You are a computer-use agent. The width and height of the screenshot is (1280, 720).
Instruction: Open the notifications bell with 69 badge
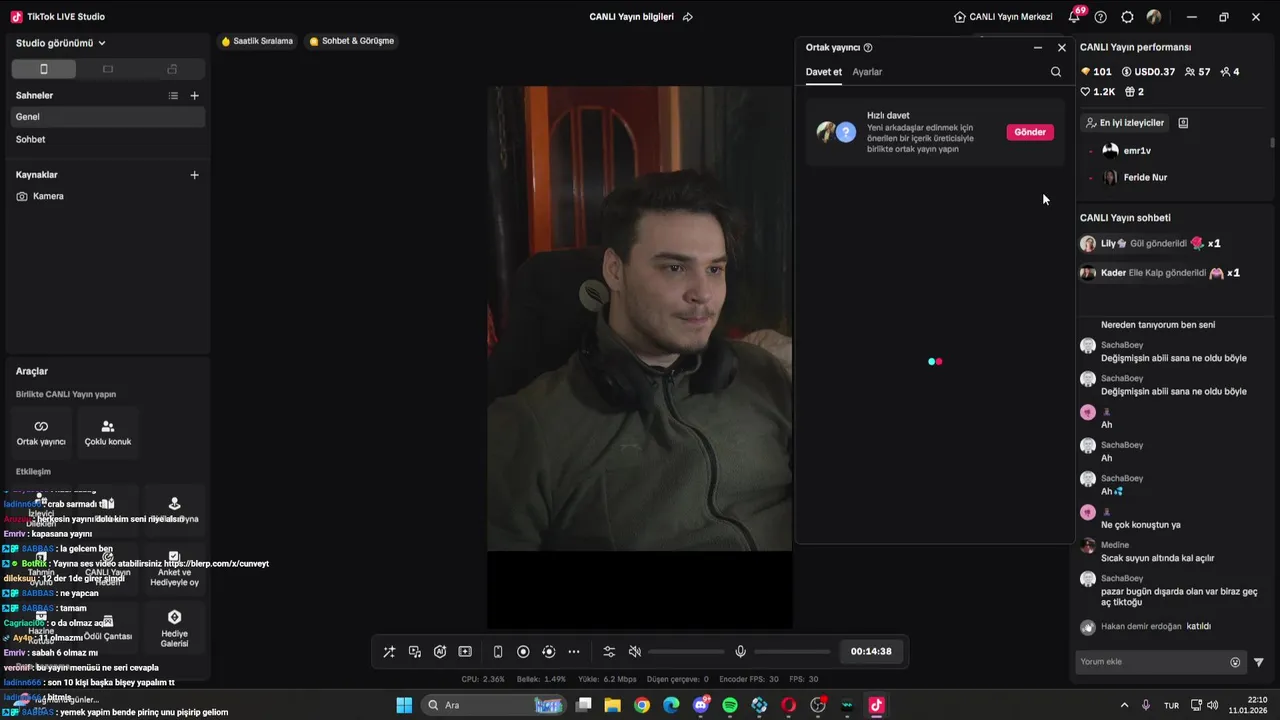1076,16
